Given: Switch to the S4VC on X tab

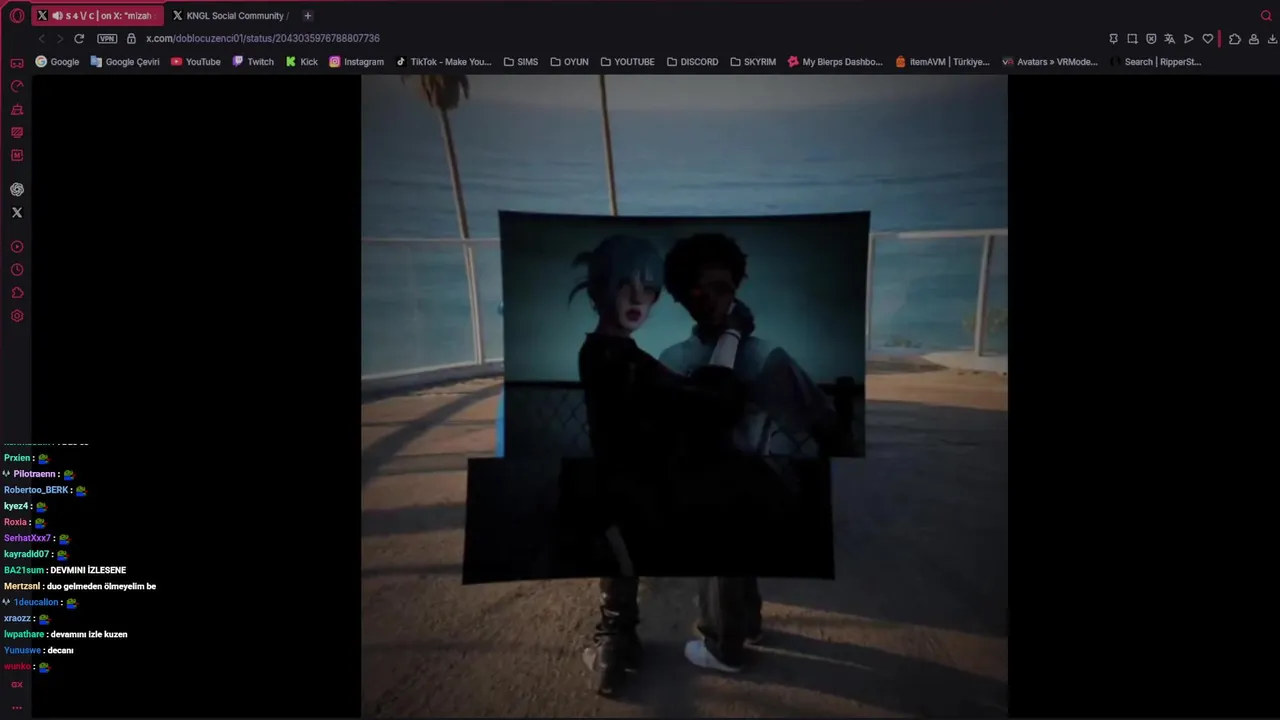Looking at the screenshot, I should tap(98, 16).
